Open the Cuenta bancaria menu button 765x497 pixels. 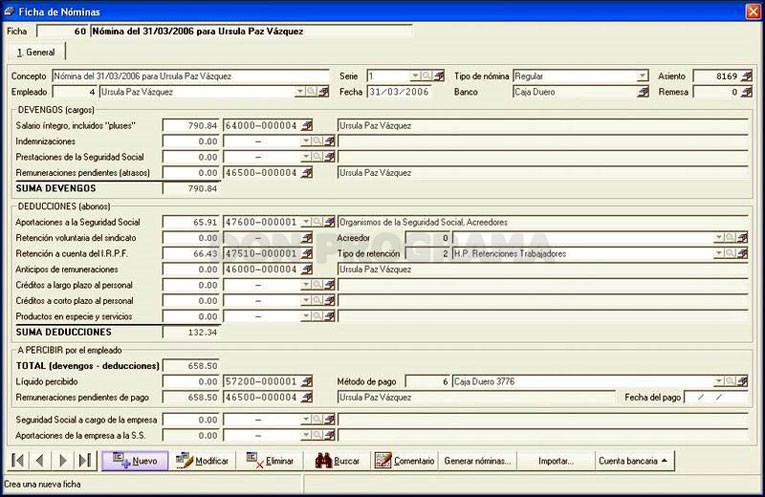(x=634, y=461)
